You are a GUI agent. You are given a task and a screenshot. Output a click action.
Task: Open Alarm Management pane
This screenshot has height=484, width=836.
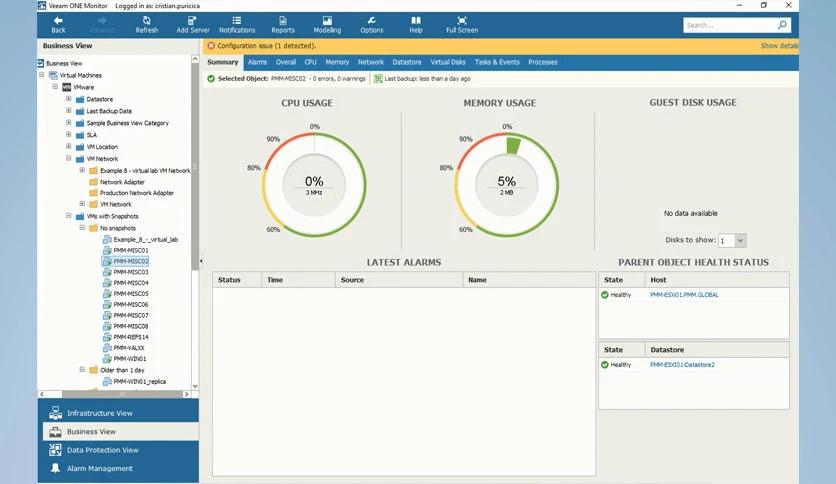118,468
